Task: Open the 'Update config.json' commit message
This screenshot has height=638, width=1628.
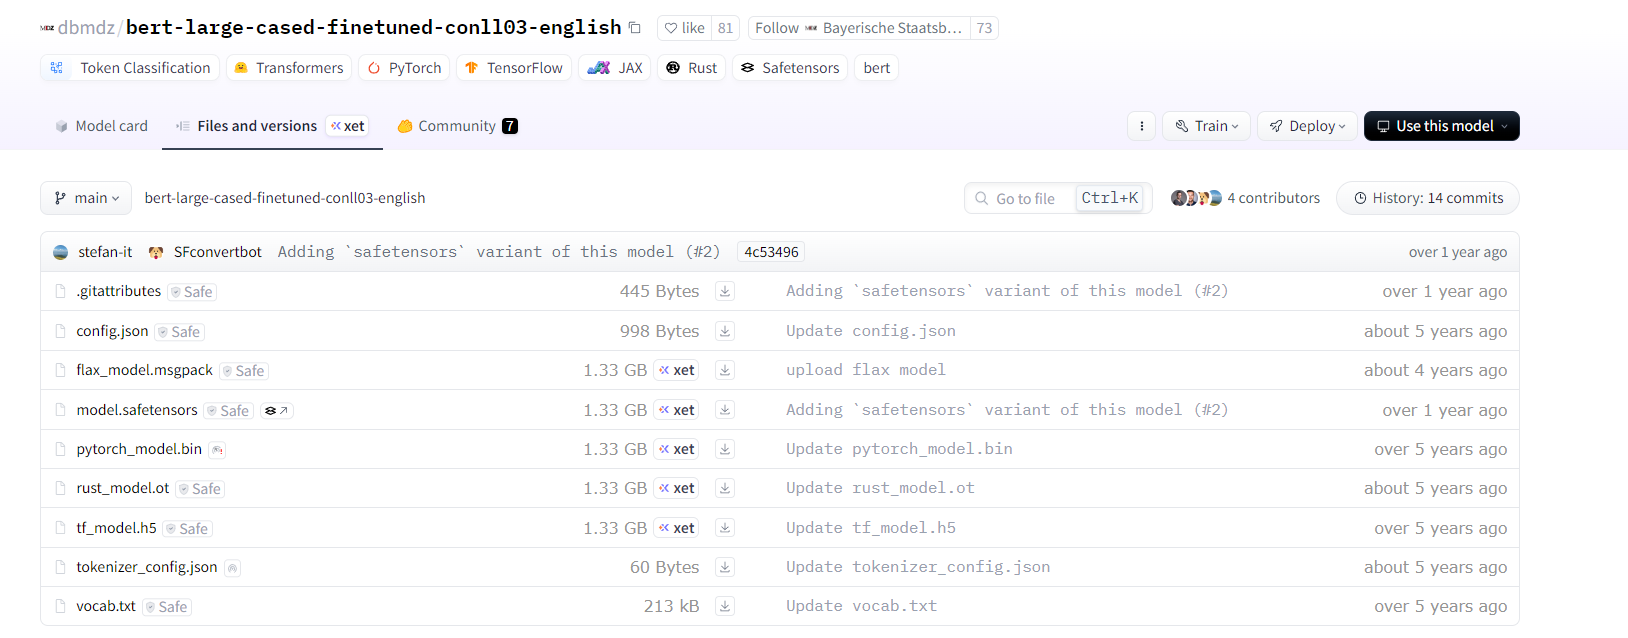Action: (x=870, y=331)
